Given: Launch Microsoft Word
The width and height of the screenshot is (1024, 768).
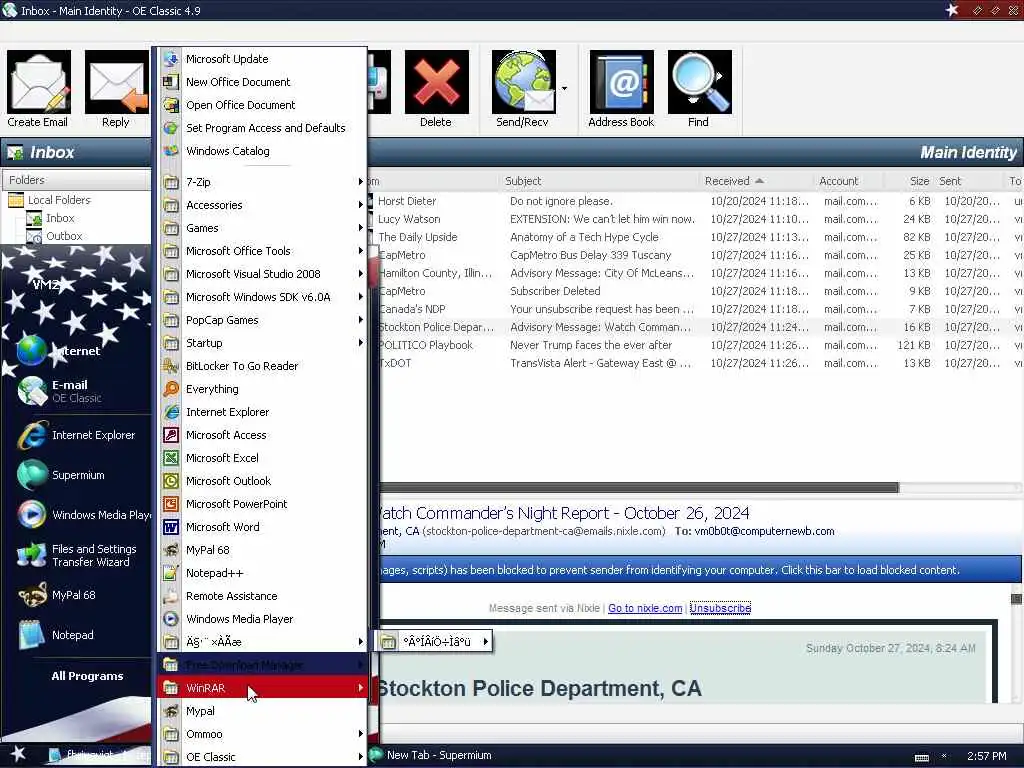Looking at the screenshot, I should click(x=263, y=527).
